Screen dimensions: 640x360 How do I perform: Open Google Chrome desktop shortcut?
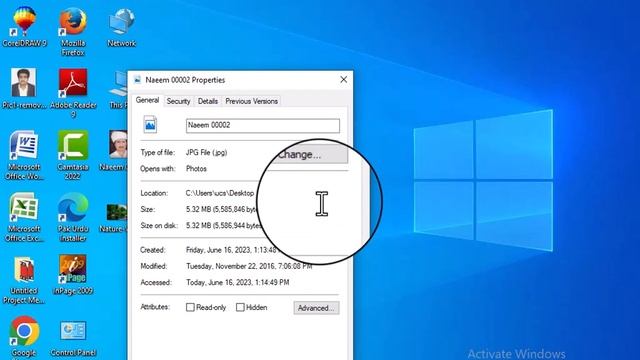[24, 337]
